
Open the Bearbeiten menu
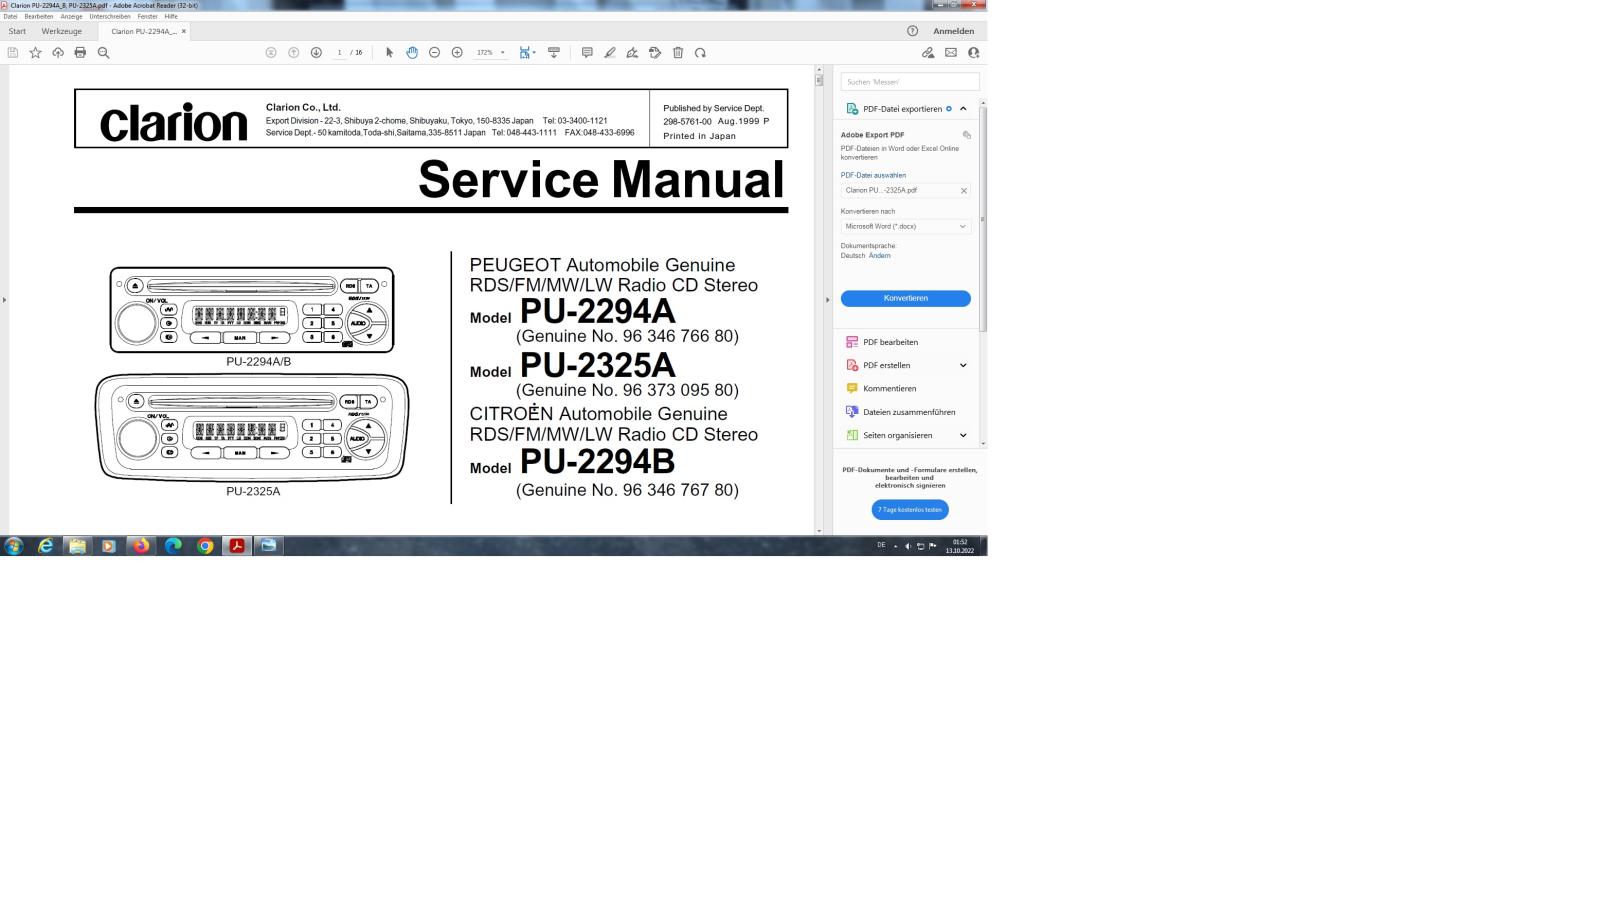coord(39,17)
